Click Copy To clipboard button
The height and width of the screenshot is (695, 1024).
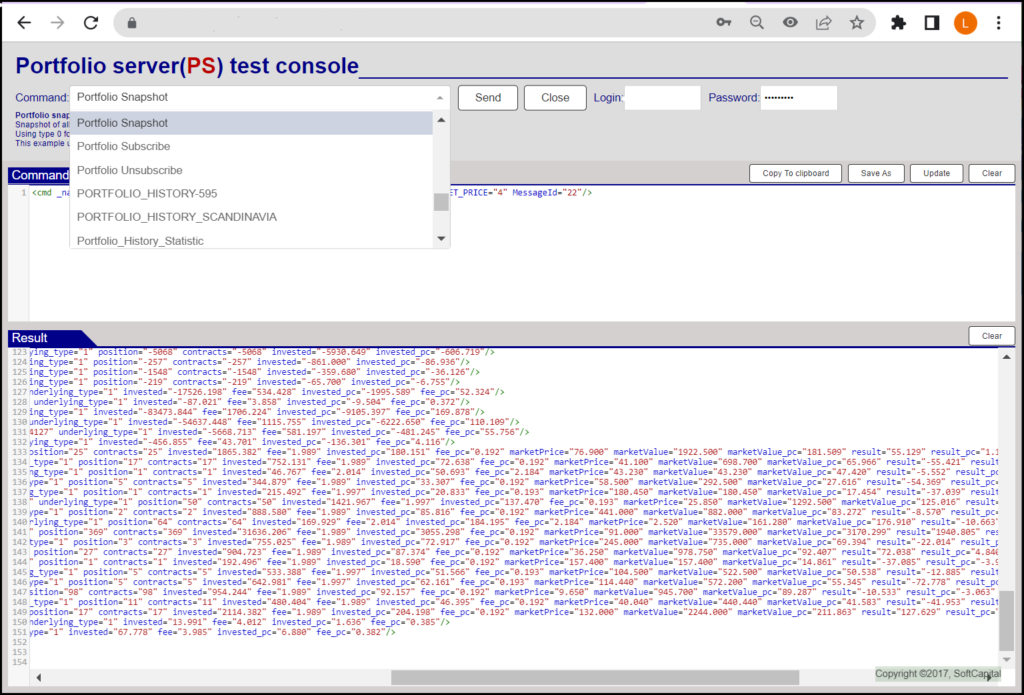[795, 173]
